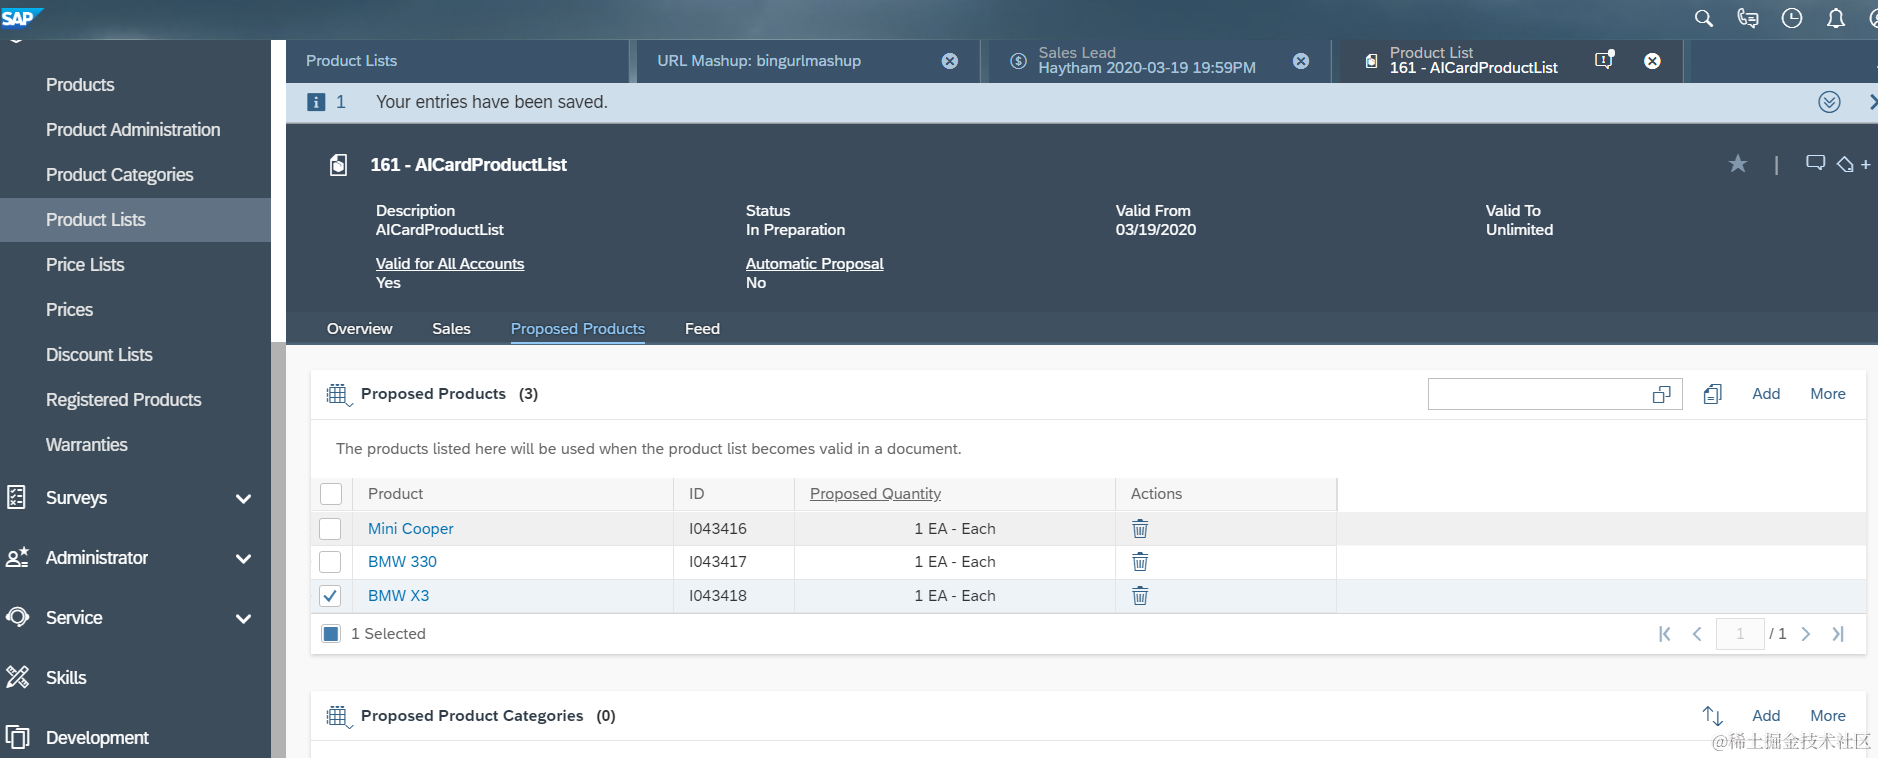Image resolution: width=1878 pixels, height=758 pixels.
Task: Expand the Service menu section
Action: tap(243, 618)
